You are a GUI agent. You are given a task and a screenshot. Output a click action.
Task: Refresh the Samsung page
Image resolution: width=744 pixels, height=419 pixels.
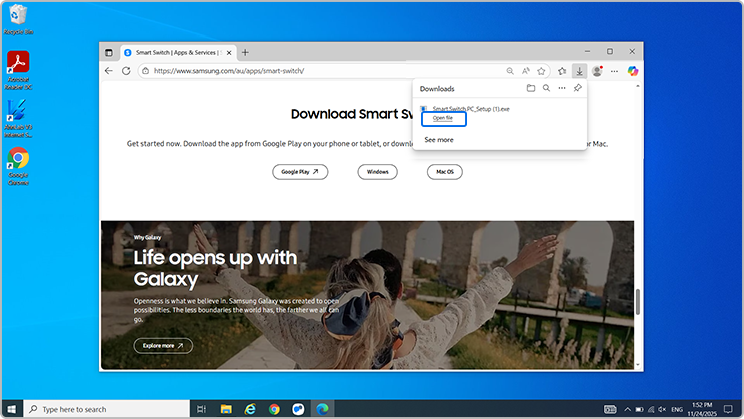126,71
